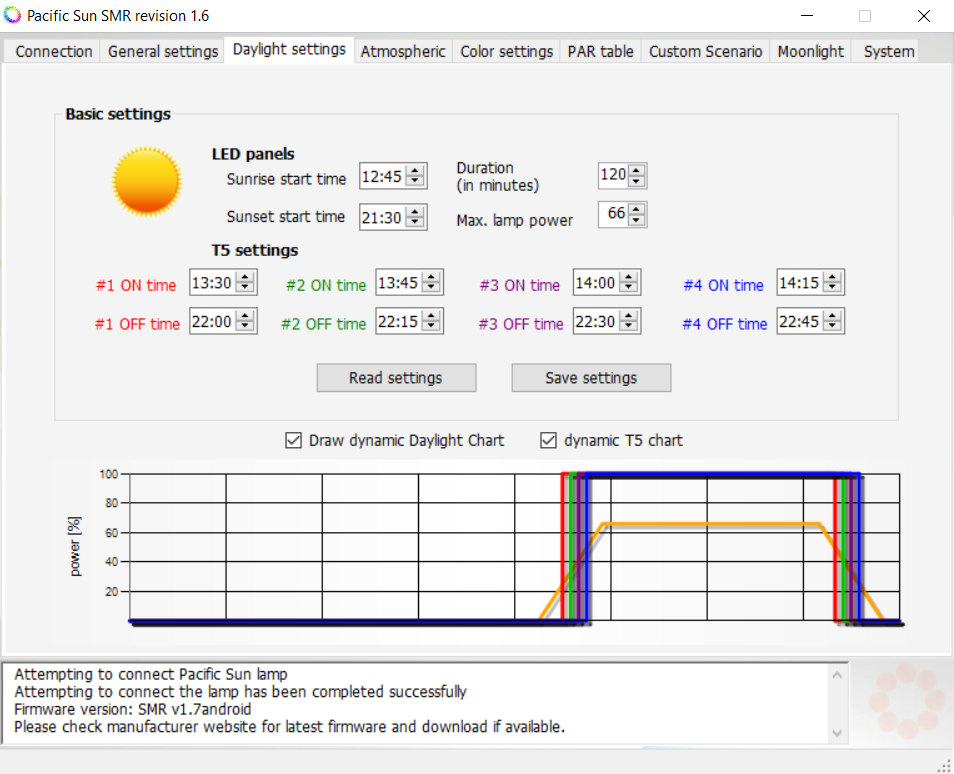Increase the Sunset start time with up arrow

click(x=415, y=211)
